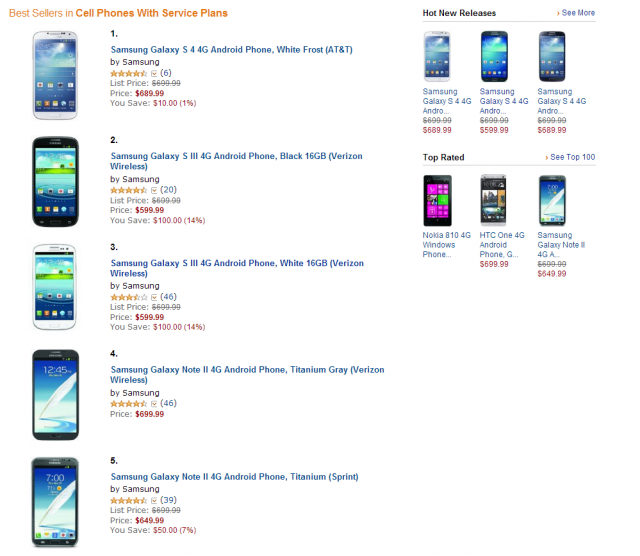This screenshot has height=556, width=640.
Task: Open Galaxy S III Black 16GB Verizon link
Action: click(x=236, y=161)
